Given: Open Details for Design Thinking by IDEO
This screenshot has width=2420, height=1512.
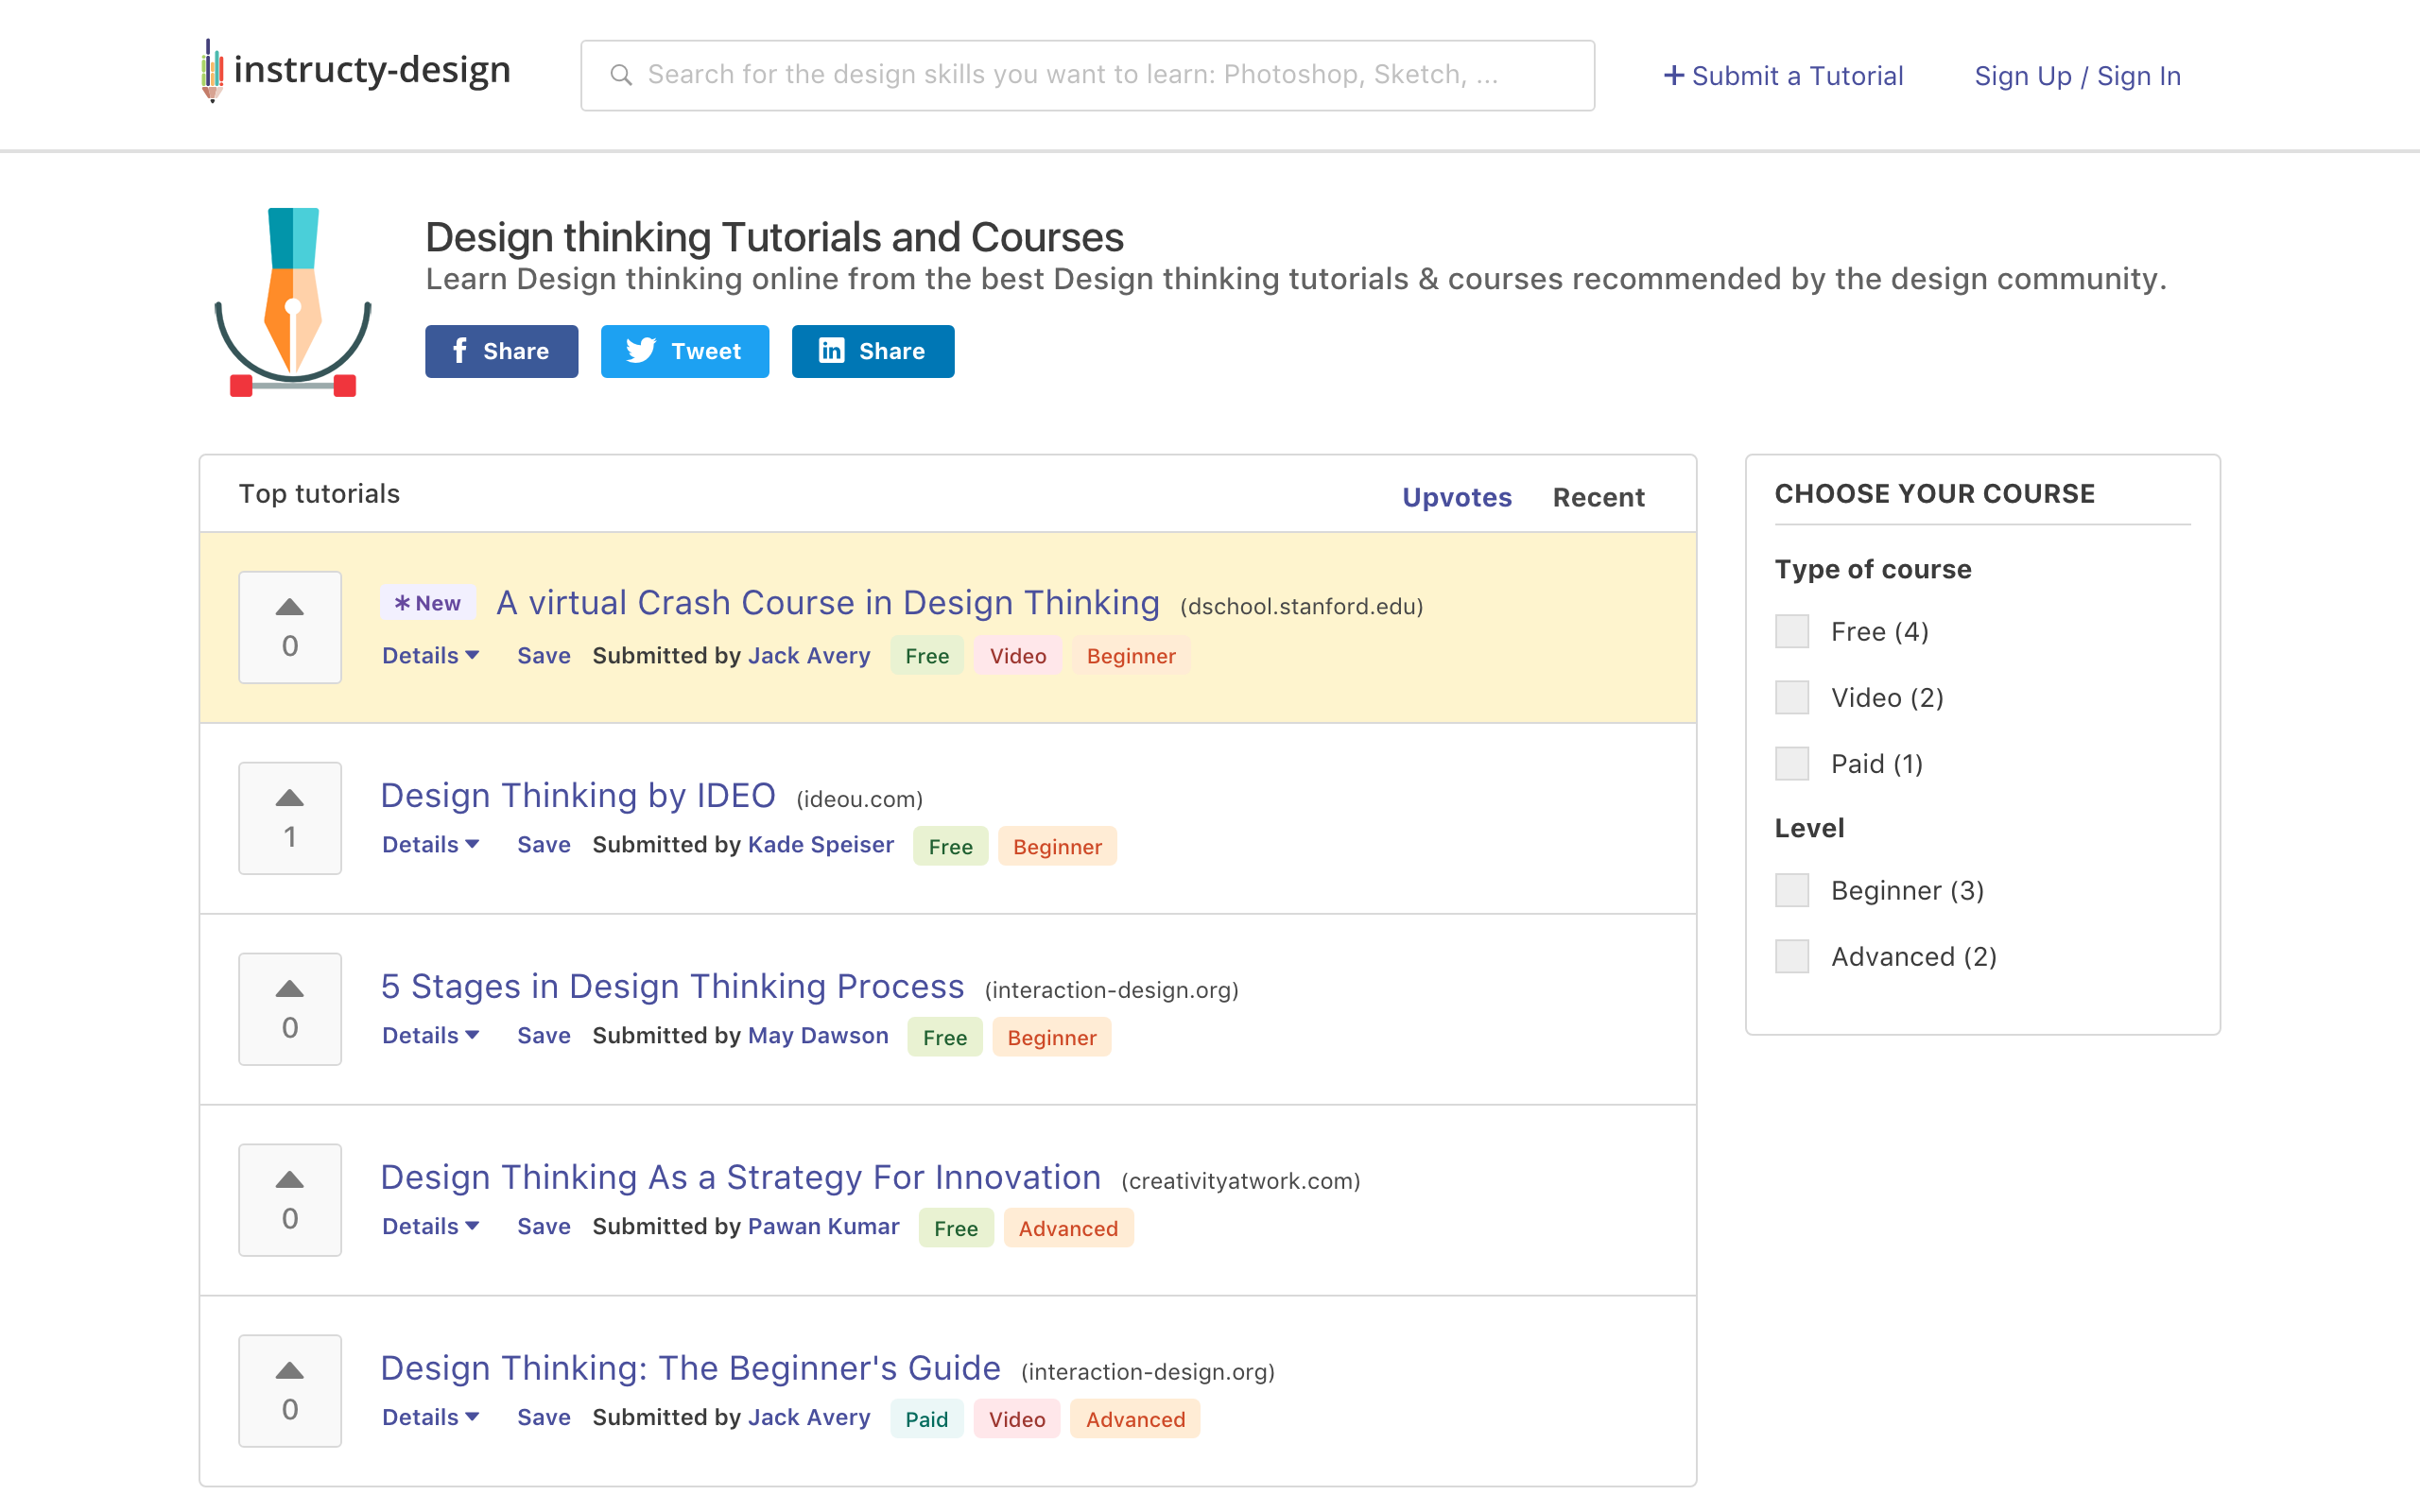Looking at the screenshot, I should [x=429, y=844].
